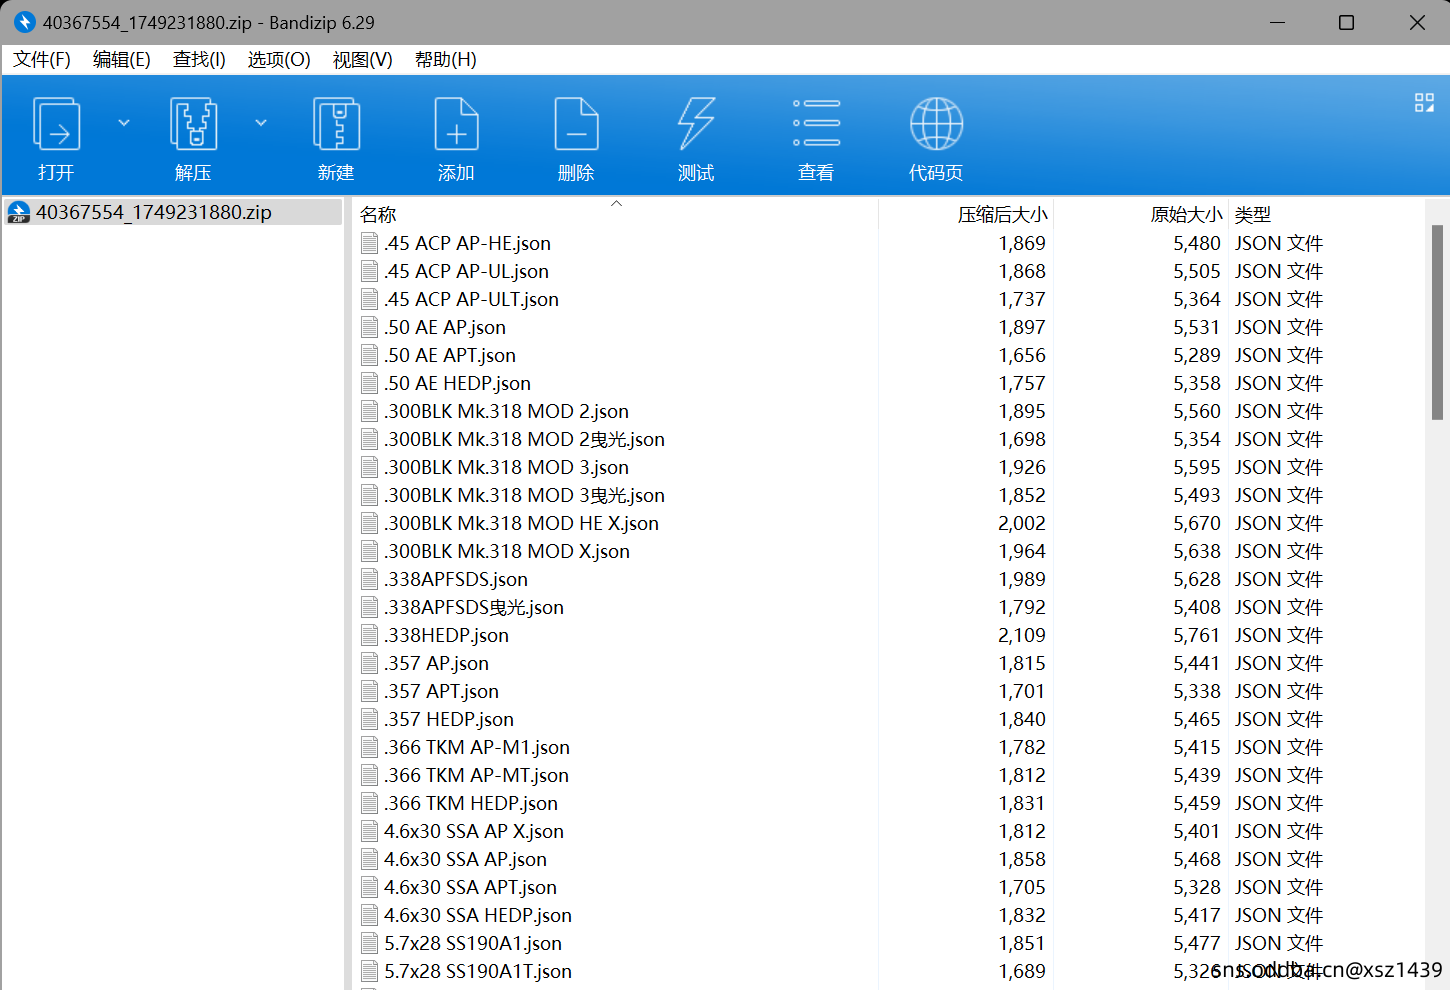Open the 视图(V) menu

[x=362, y=60]
